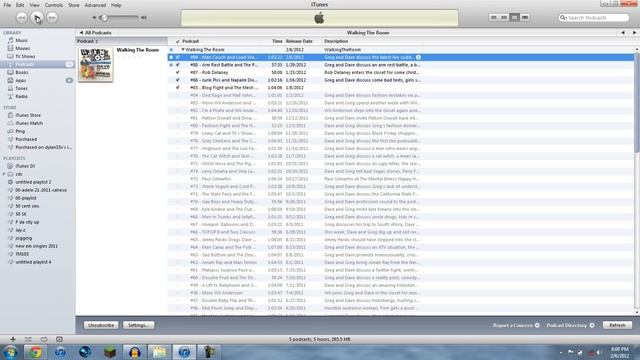The image size is (640, 360).
Task: Open Radio in sidebar
Action: (21, 96)
